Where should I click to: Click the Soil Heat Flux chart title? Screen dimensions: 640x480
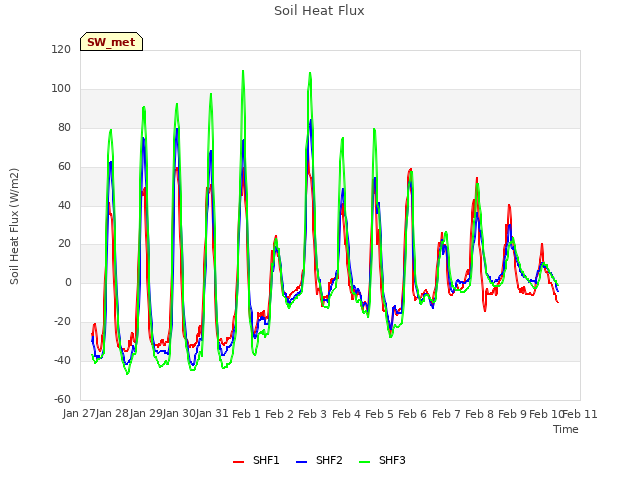click(319, 11)
